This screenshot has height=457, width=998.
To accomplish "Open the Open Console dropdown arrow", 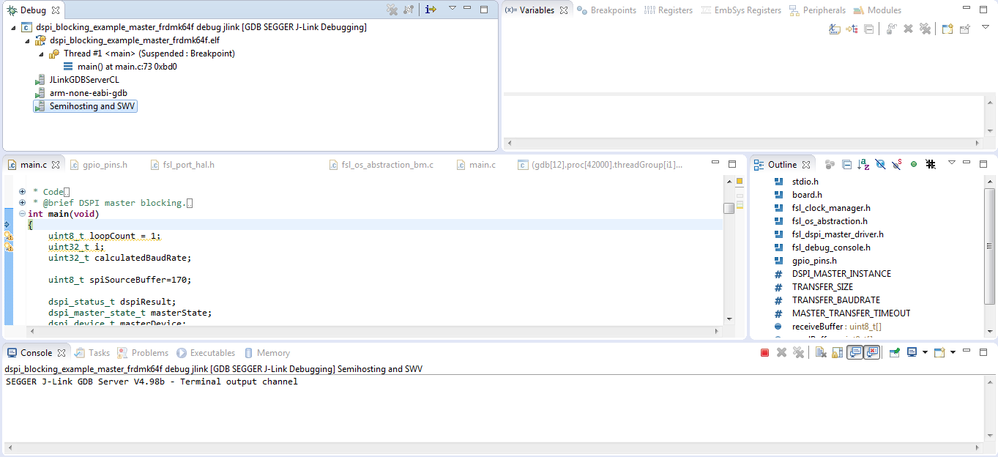I will coord(952,353).
